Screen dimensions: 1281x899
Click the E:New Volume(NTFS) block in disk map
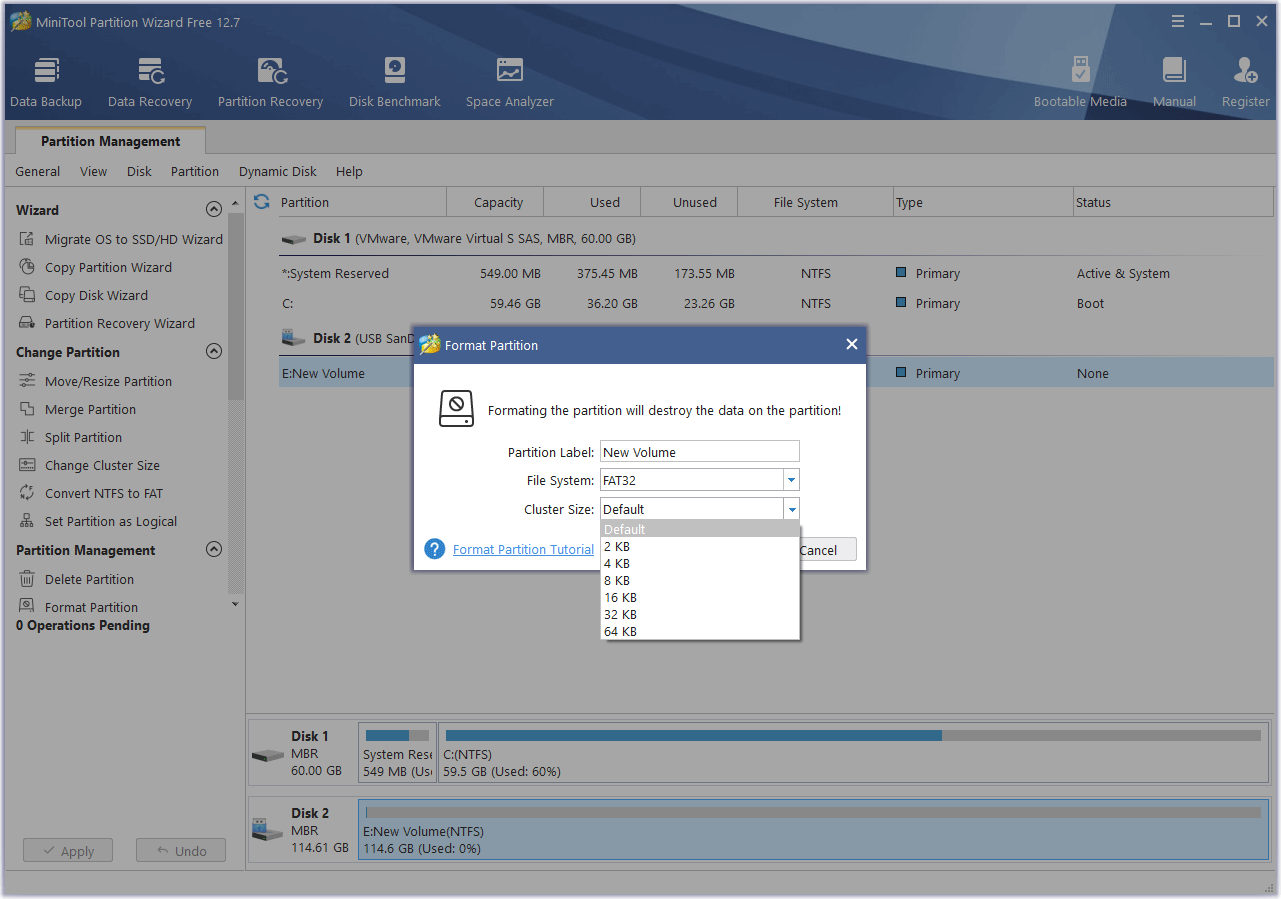[814, 829]
